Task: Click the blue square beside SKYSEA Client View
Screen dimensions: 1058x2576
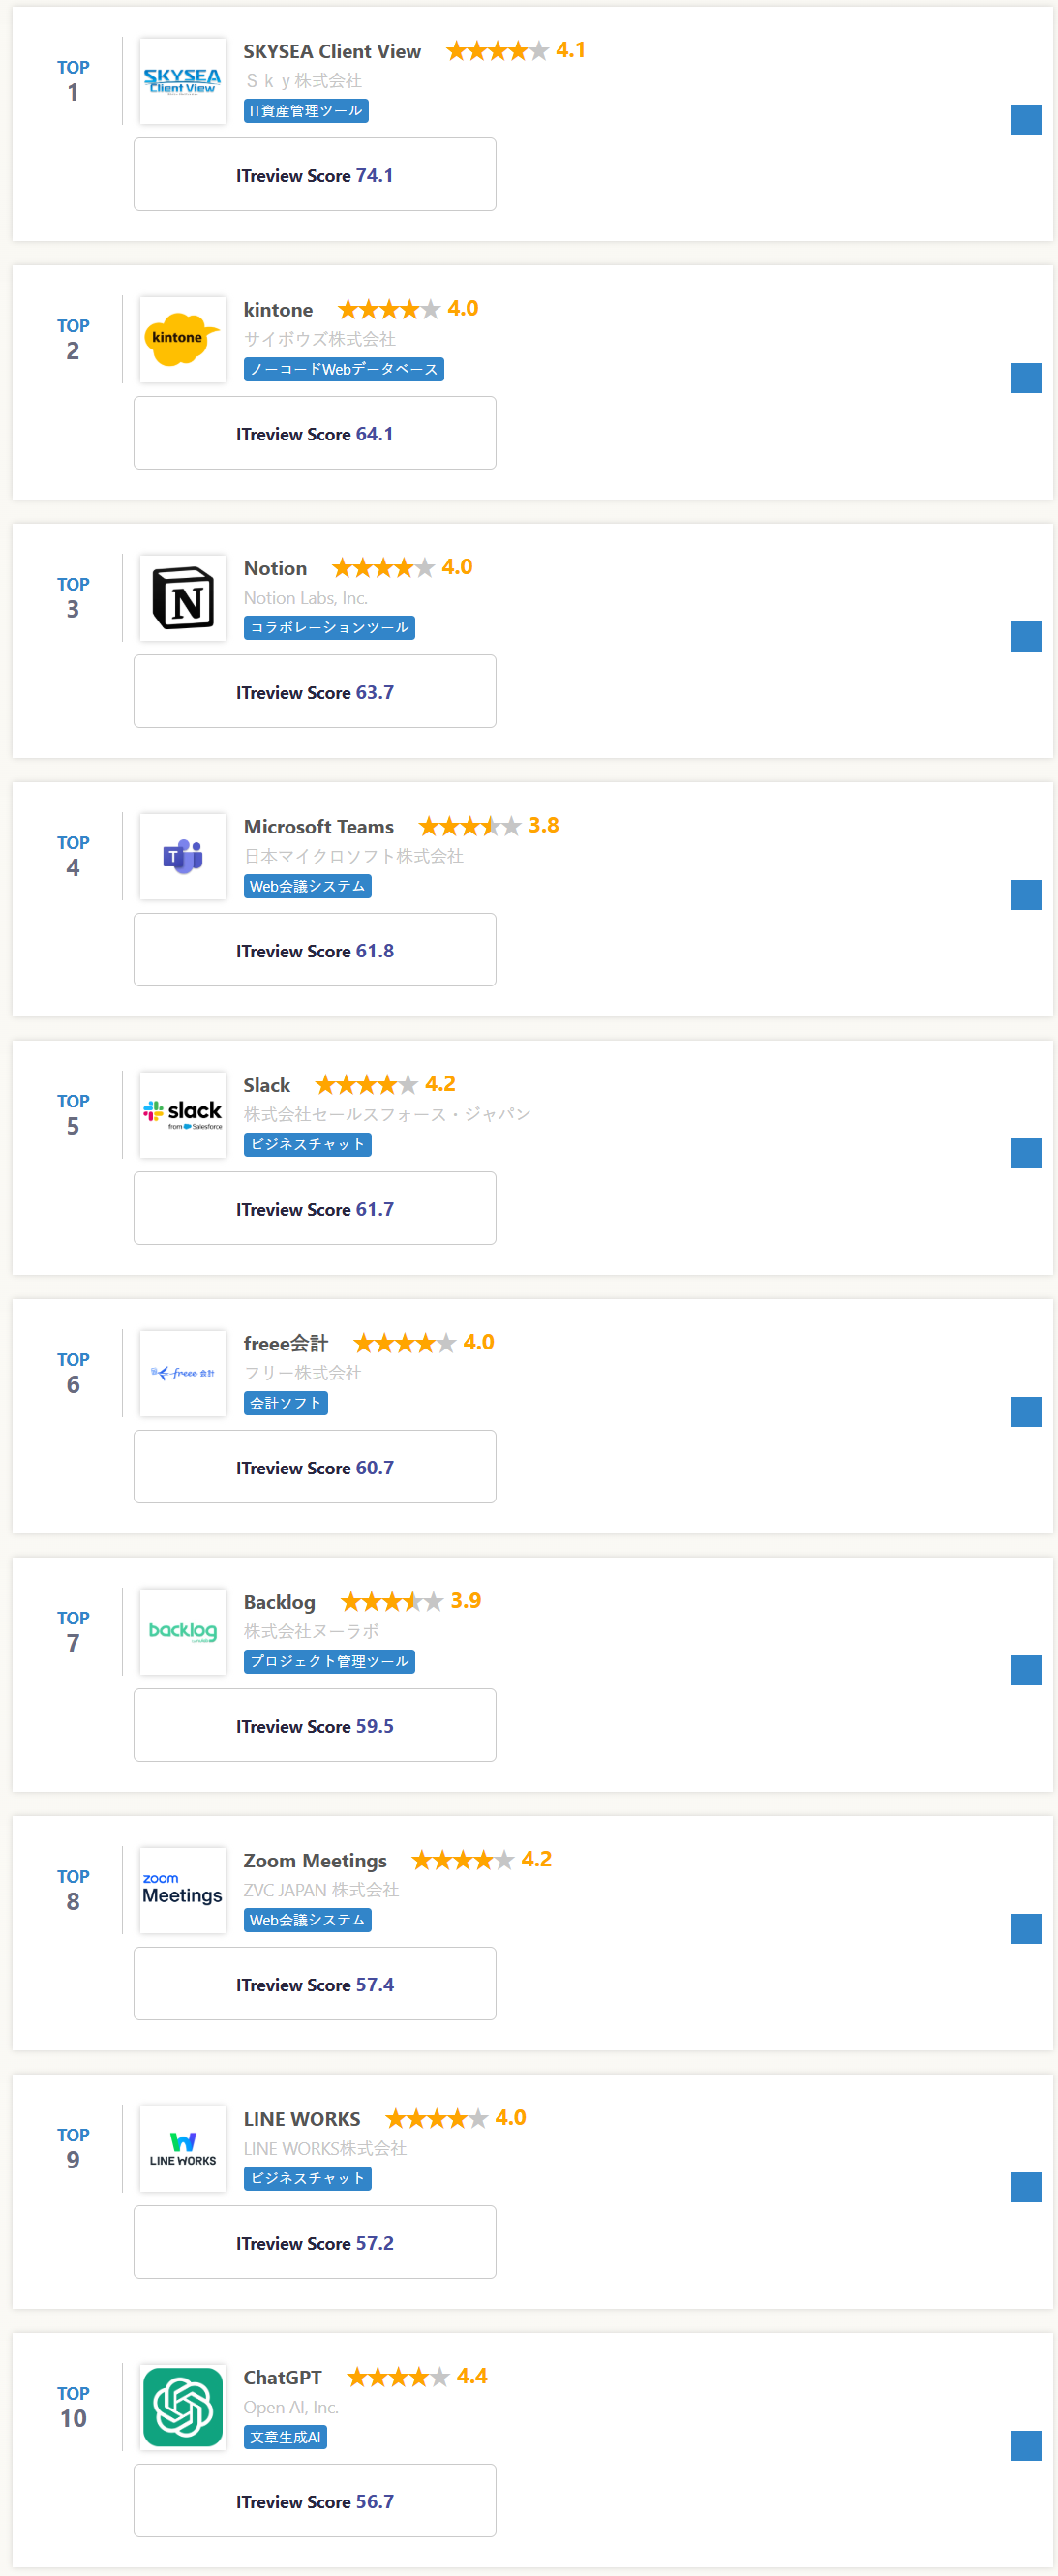Action: 1025,119
